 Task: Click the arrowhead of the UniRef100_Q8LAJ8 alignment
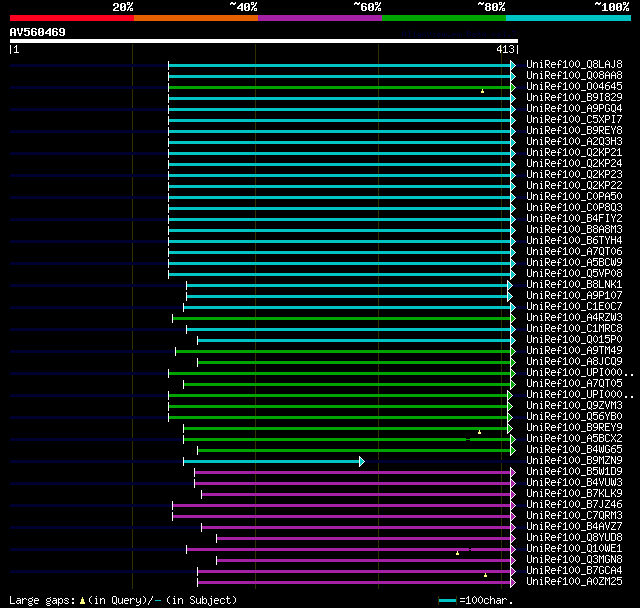click(513, 65)
